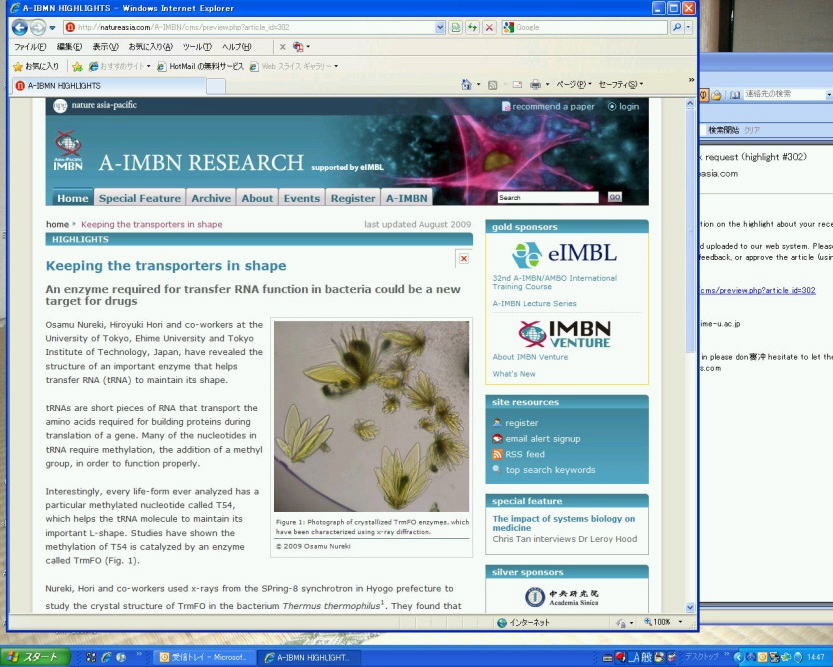Click the Windows スタート button
Image resolution: width=833 pixels, height=667 pixels.
click(35, 657)
